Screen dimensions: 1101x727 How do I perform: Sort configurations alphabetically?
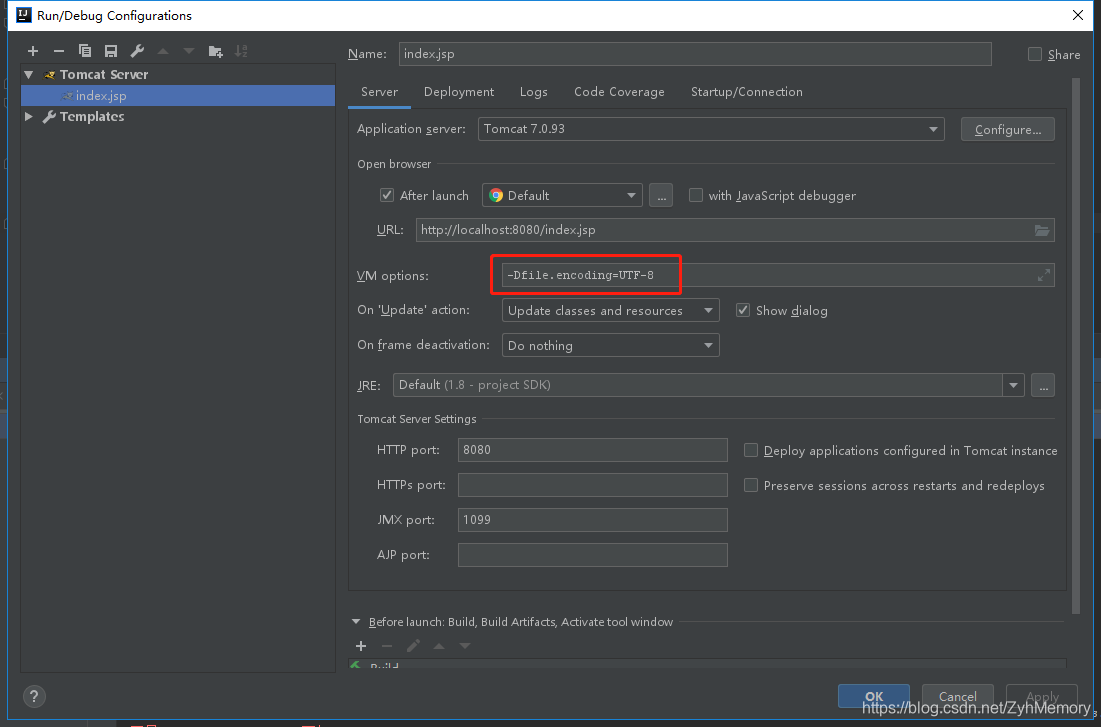241,51
